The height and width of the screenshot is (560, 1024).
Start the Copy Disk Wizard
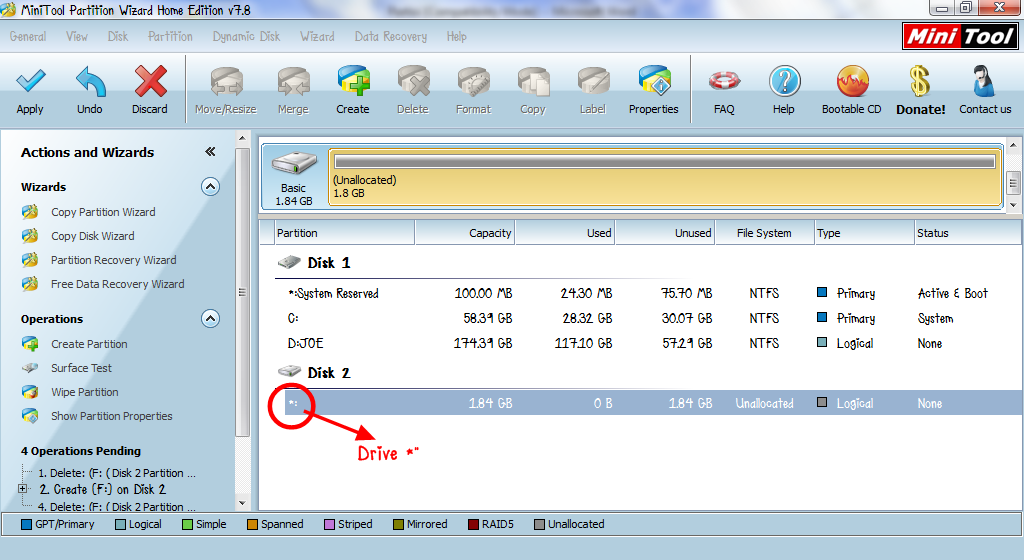point(93,236)
